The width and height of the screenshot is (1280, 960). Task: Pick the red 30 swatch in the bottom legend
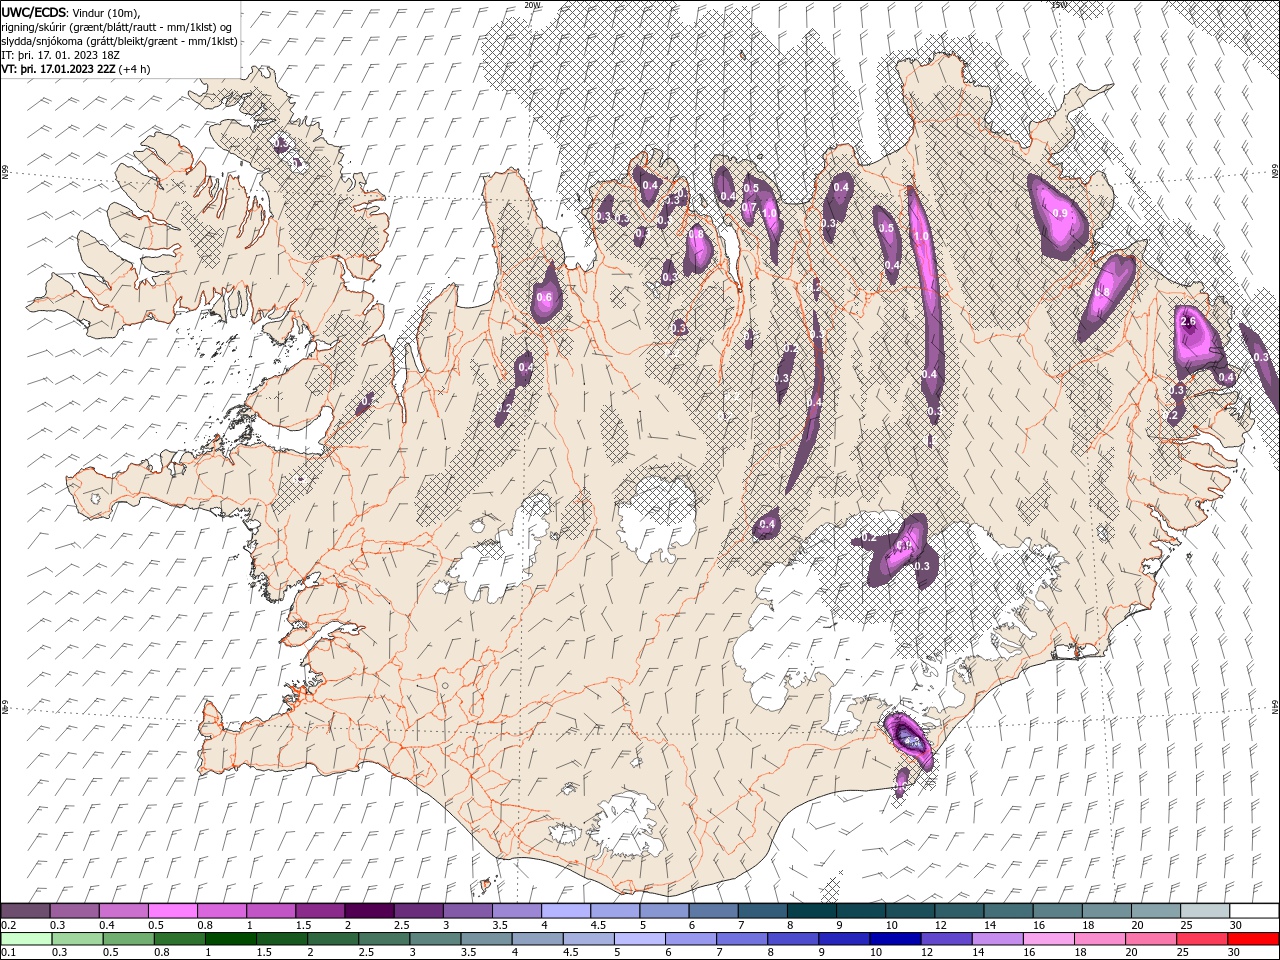click(x=1252, y=939)
